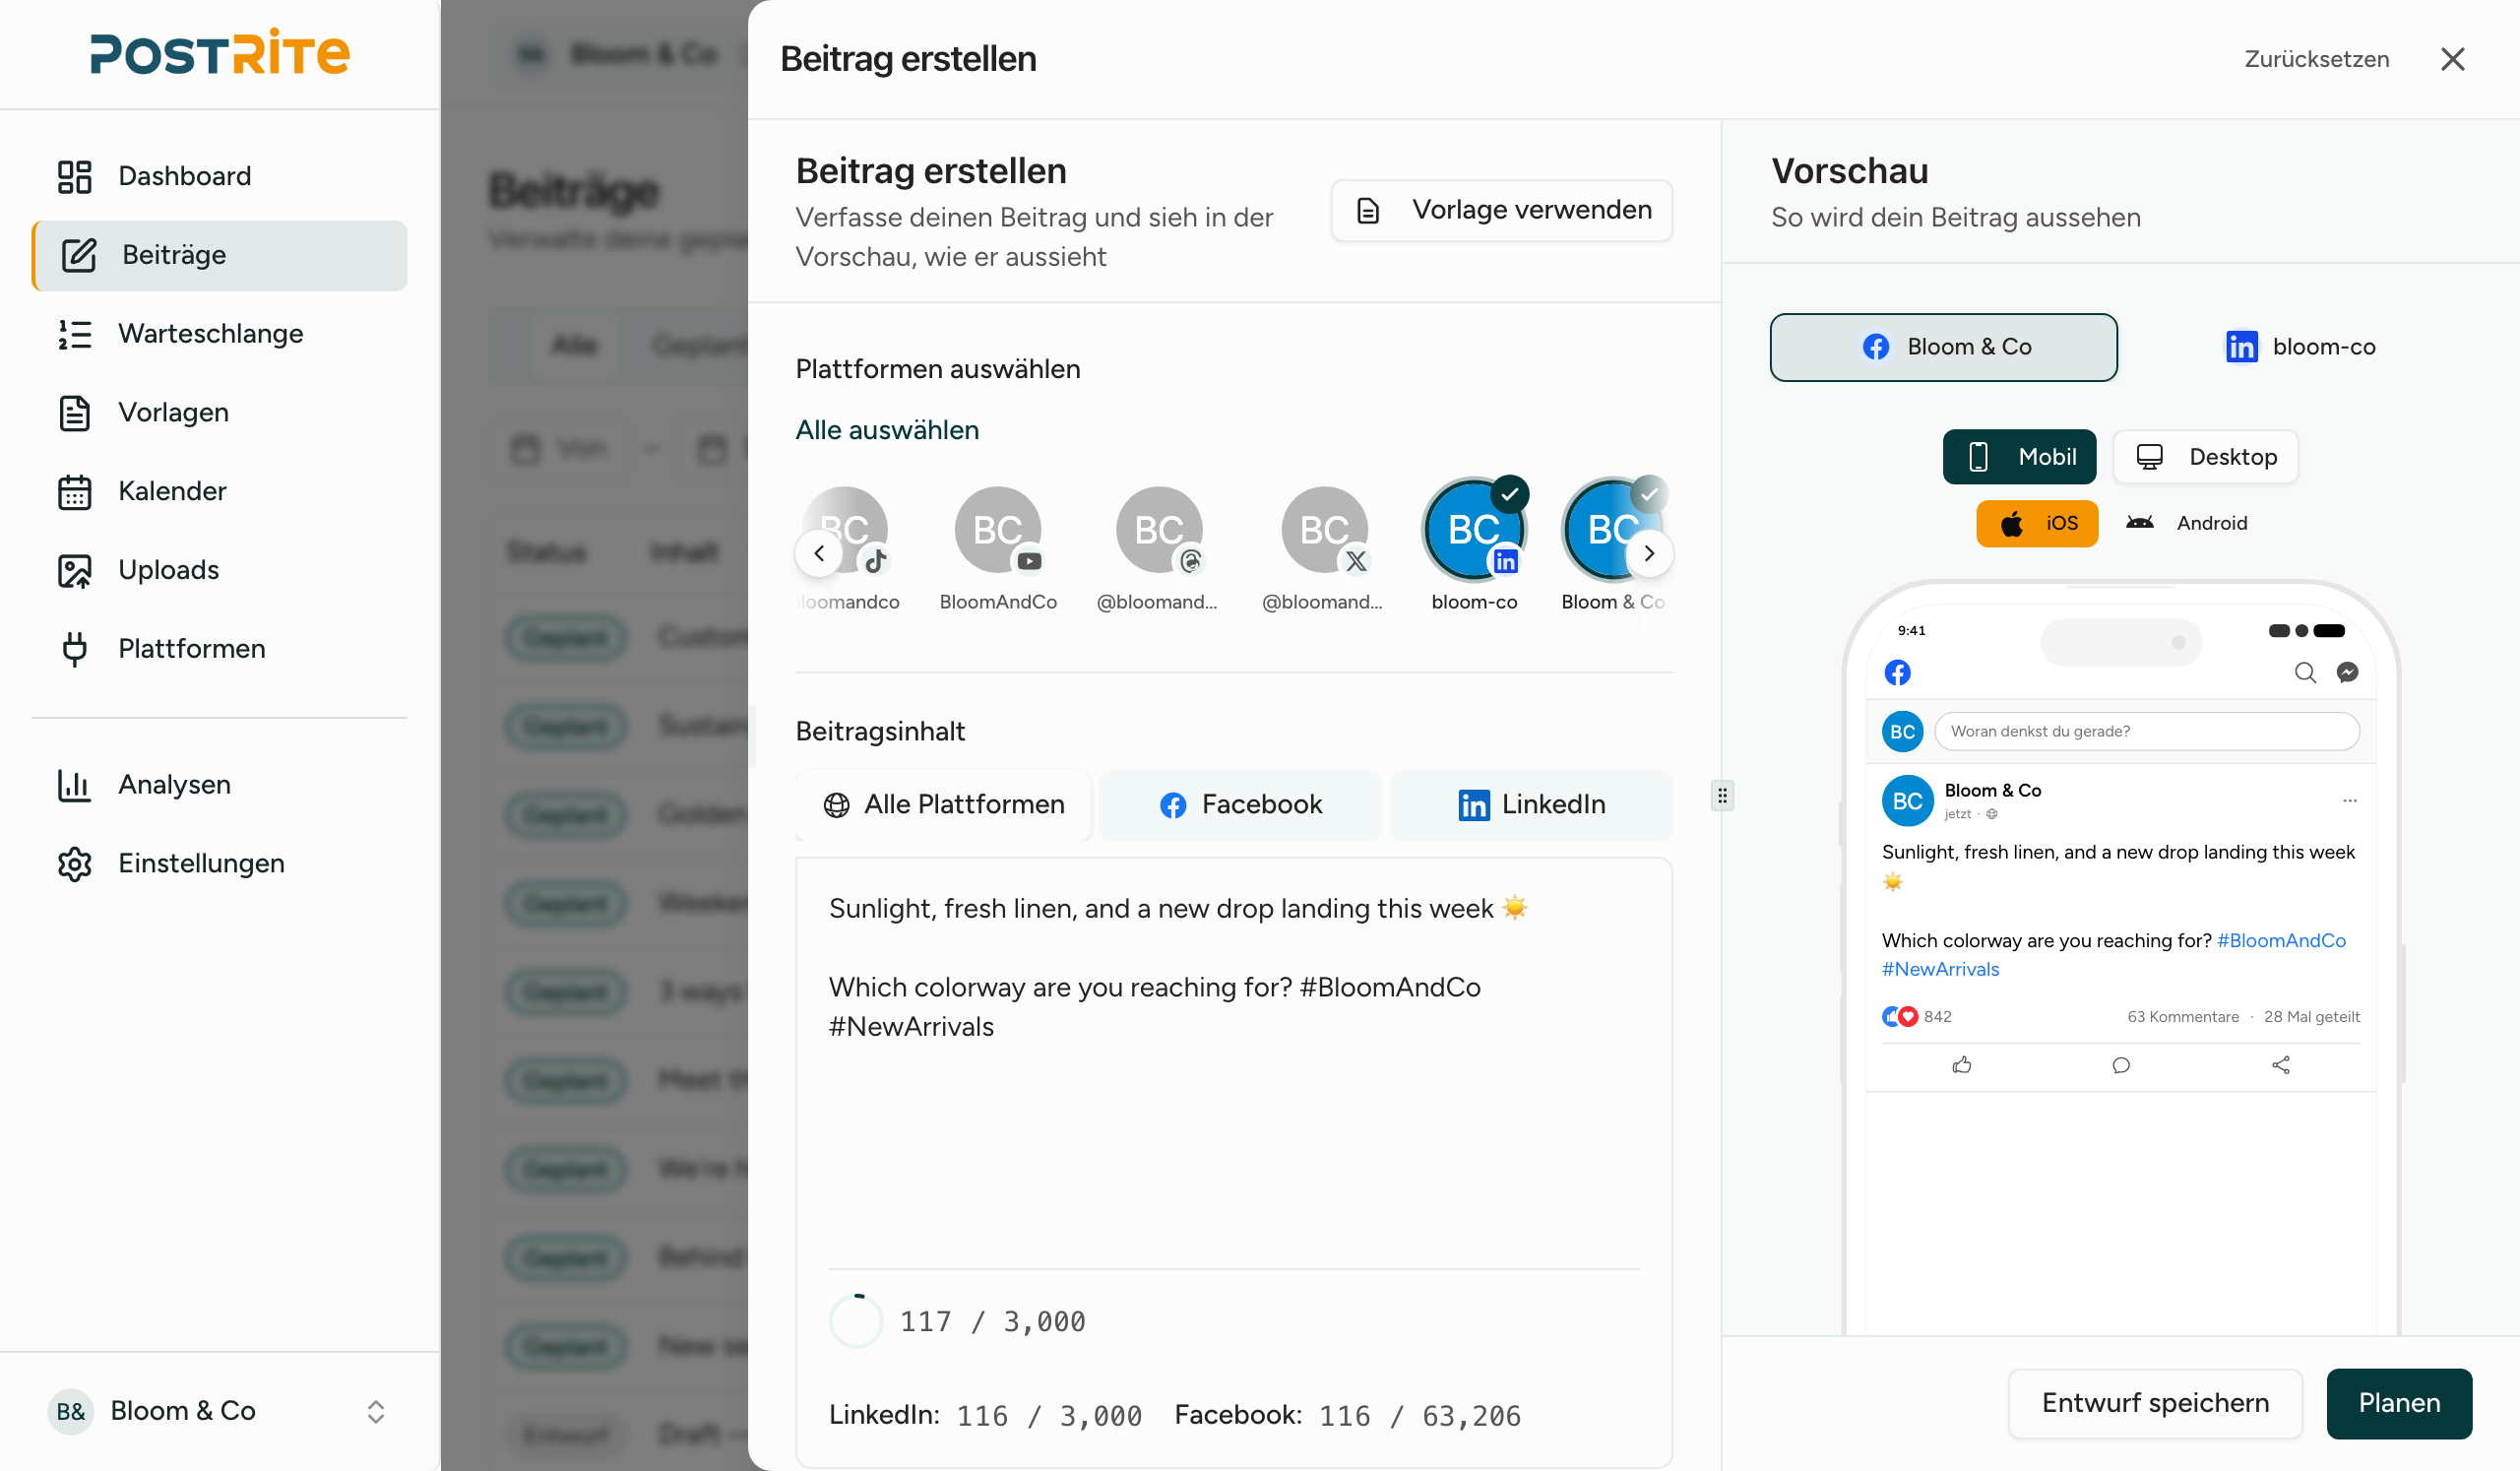This screenshot has width=2520, height=1471.
Task: Click the three-dot menu on preview post
Action: (x=2350, y=800)
